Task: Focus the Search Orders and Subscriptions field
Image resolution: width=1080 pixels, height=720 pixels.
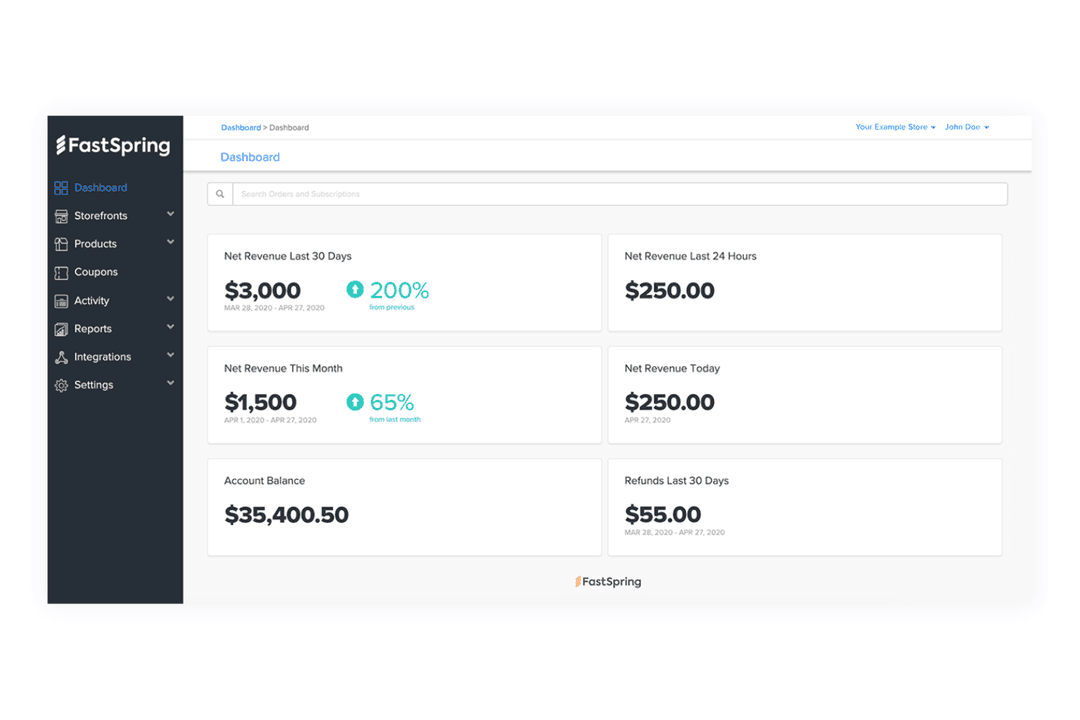Action: [620, 194]
